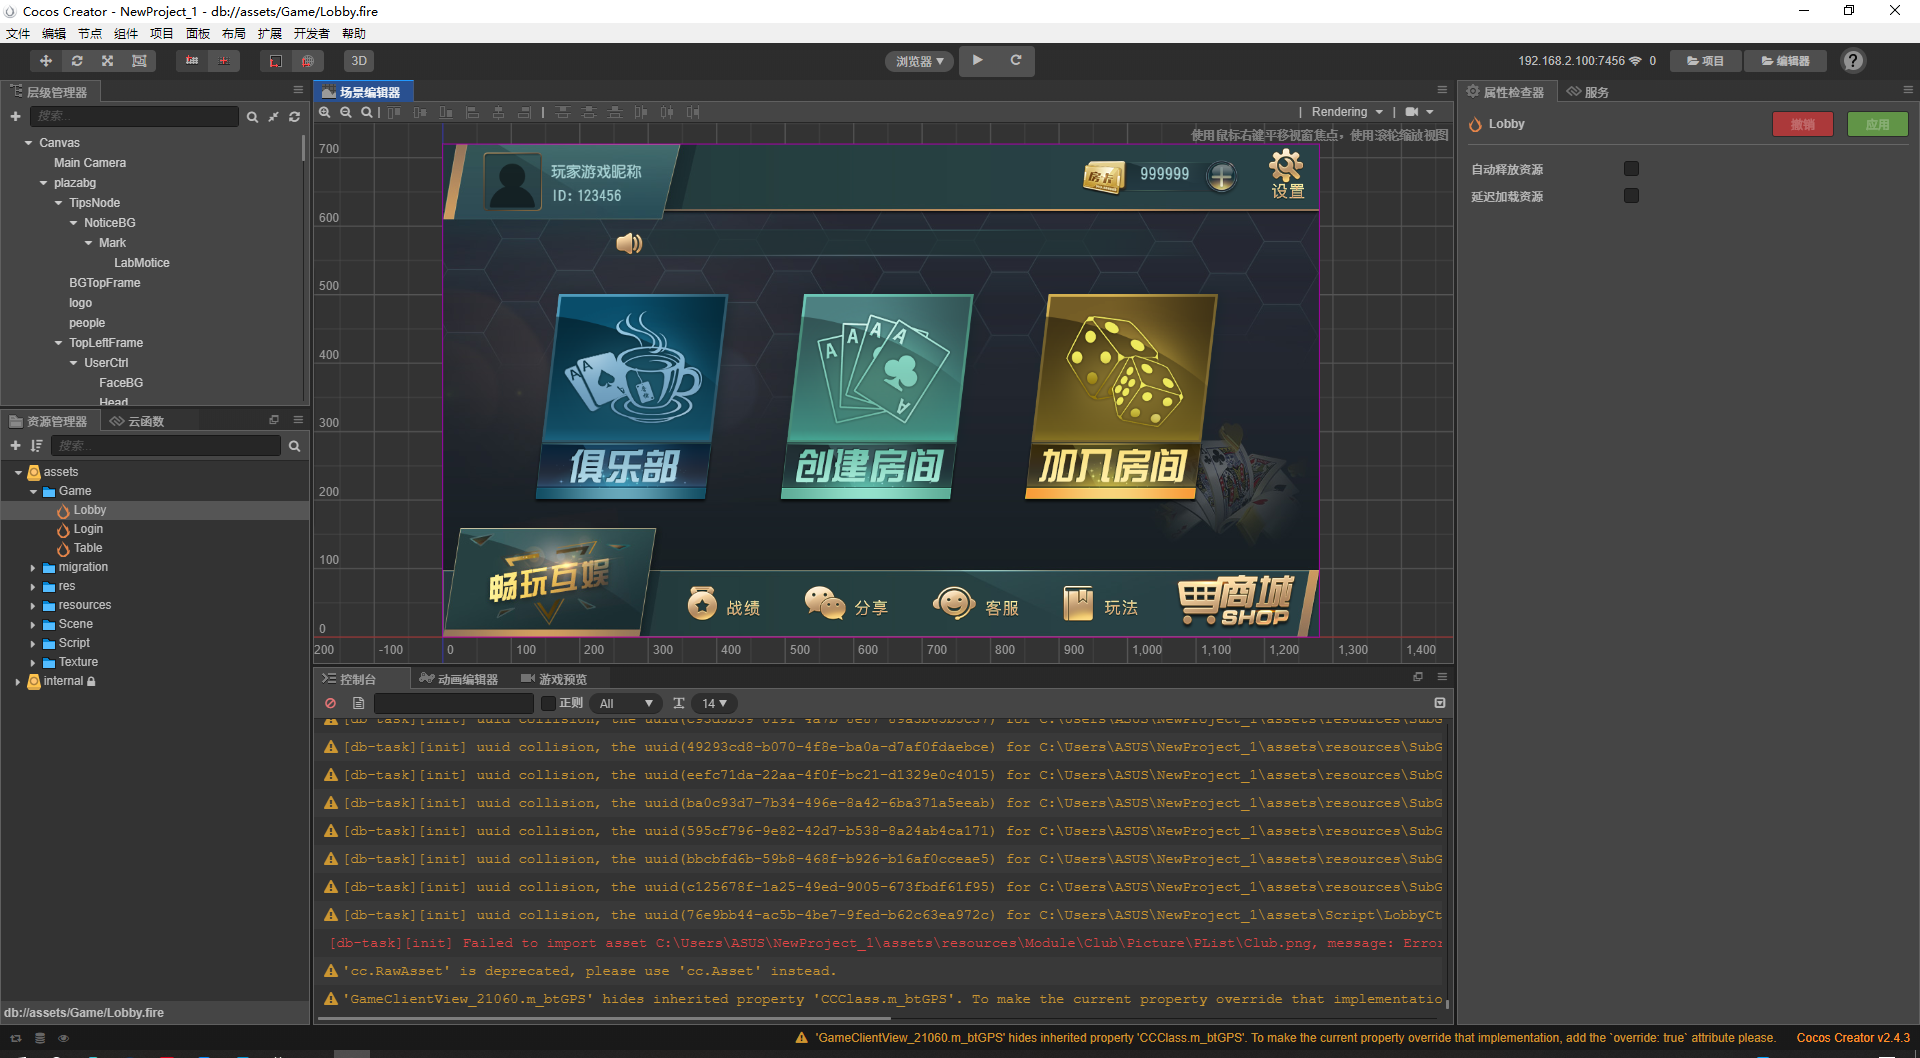Screen dimensions: 1920x1058
Task: Open the 浏览器 preview platform dropdown
Action: pyautogui.click(x=919, y=61)
